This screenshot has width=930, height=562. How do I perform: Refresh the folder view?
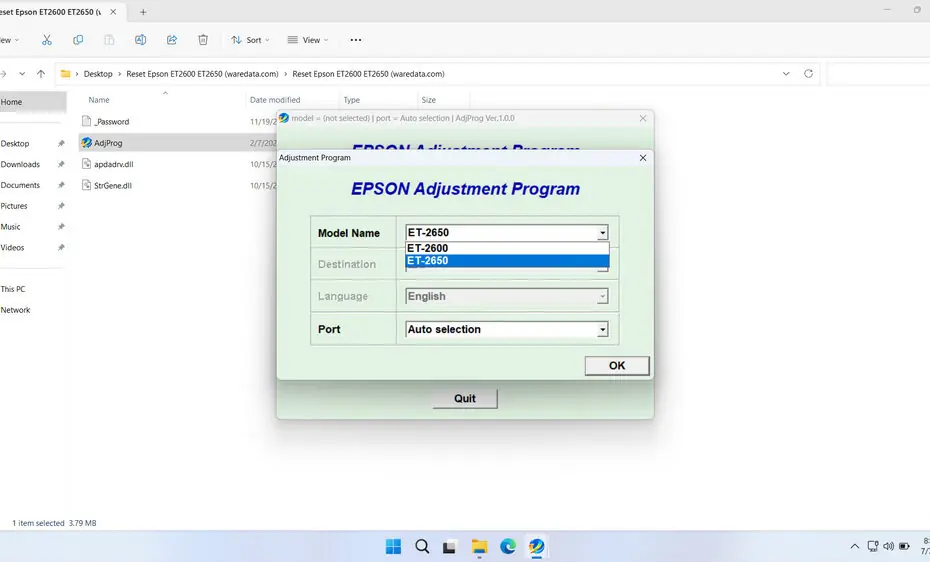point(808,74)
